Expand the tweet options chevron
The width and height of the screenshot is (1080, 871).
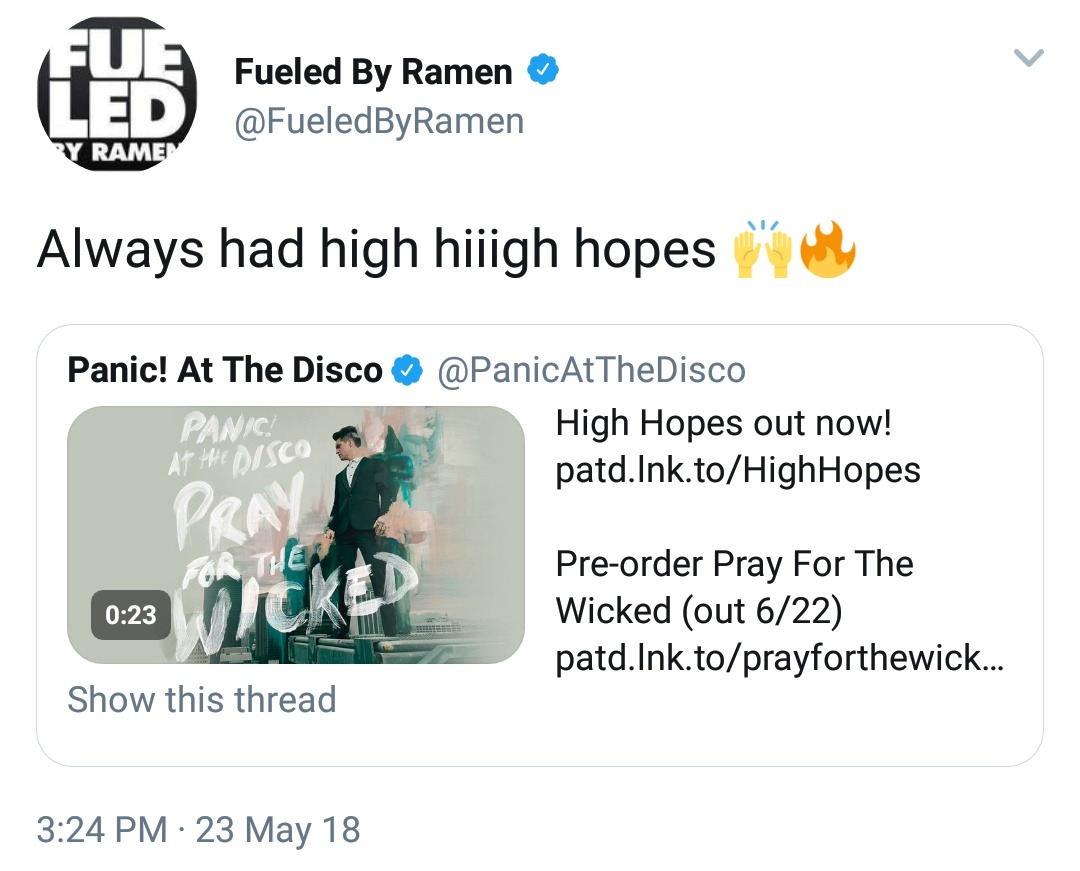tap(1029, 57)
